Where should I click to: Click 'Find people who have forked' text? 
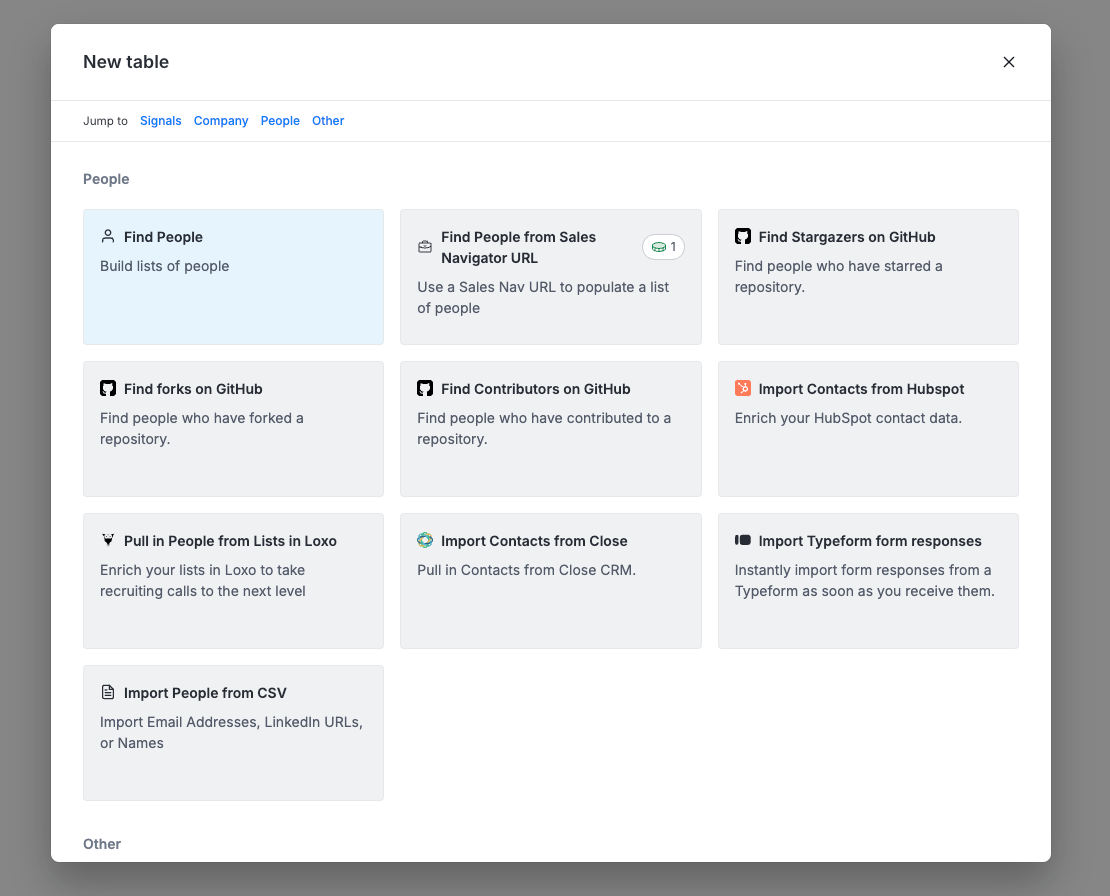pyautogui.click(x=202, y=428)
